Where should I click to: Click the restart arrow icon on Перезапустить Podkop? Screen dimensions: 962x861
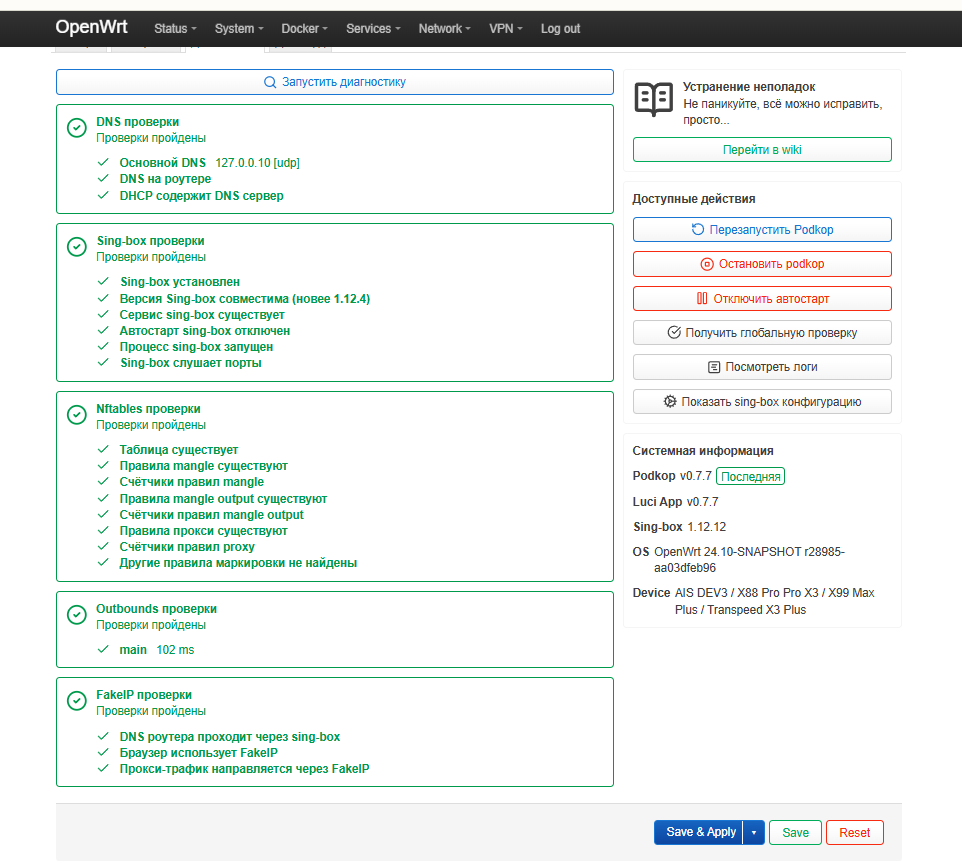(698, 230)
